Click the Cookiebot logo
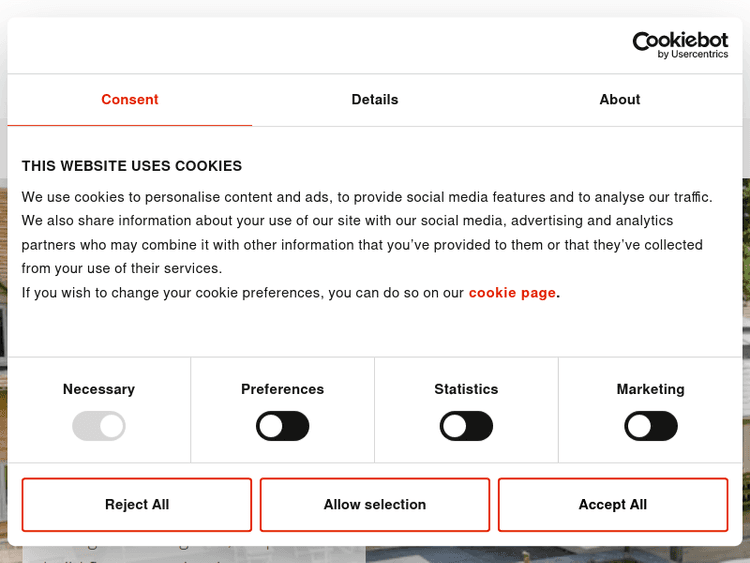 (680, 40)
